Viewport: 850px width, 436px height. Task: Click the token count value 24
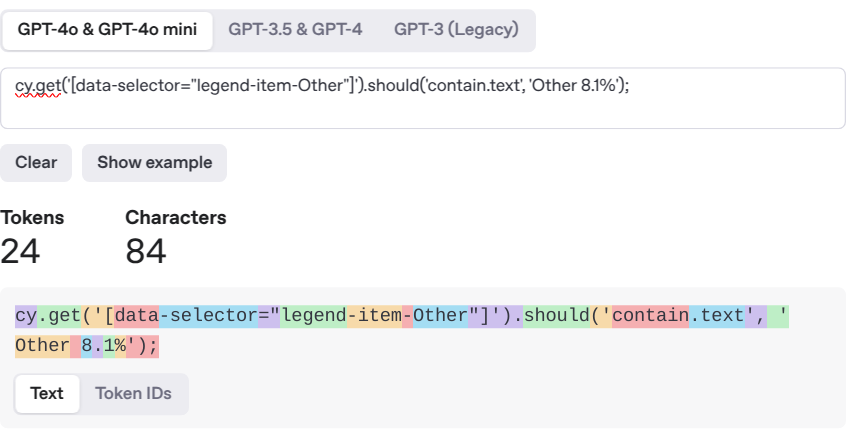coord(21,251)
